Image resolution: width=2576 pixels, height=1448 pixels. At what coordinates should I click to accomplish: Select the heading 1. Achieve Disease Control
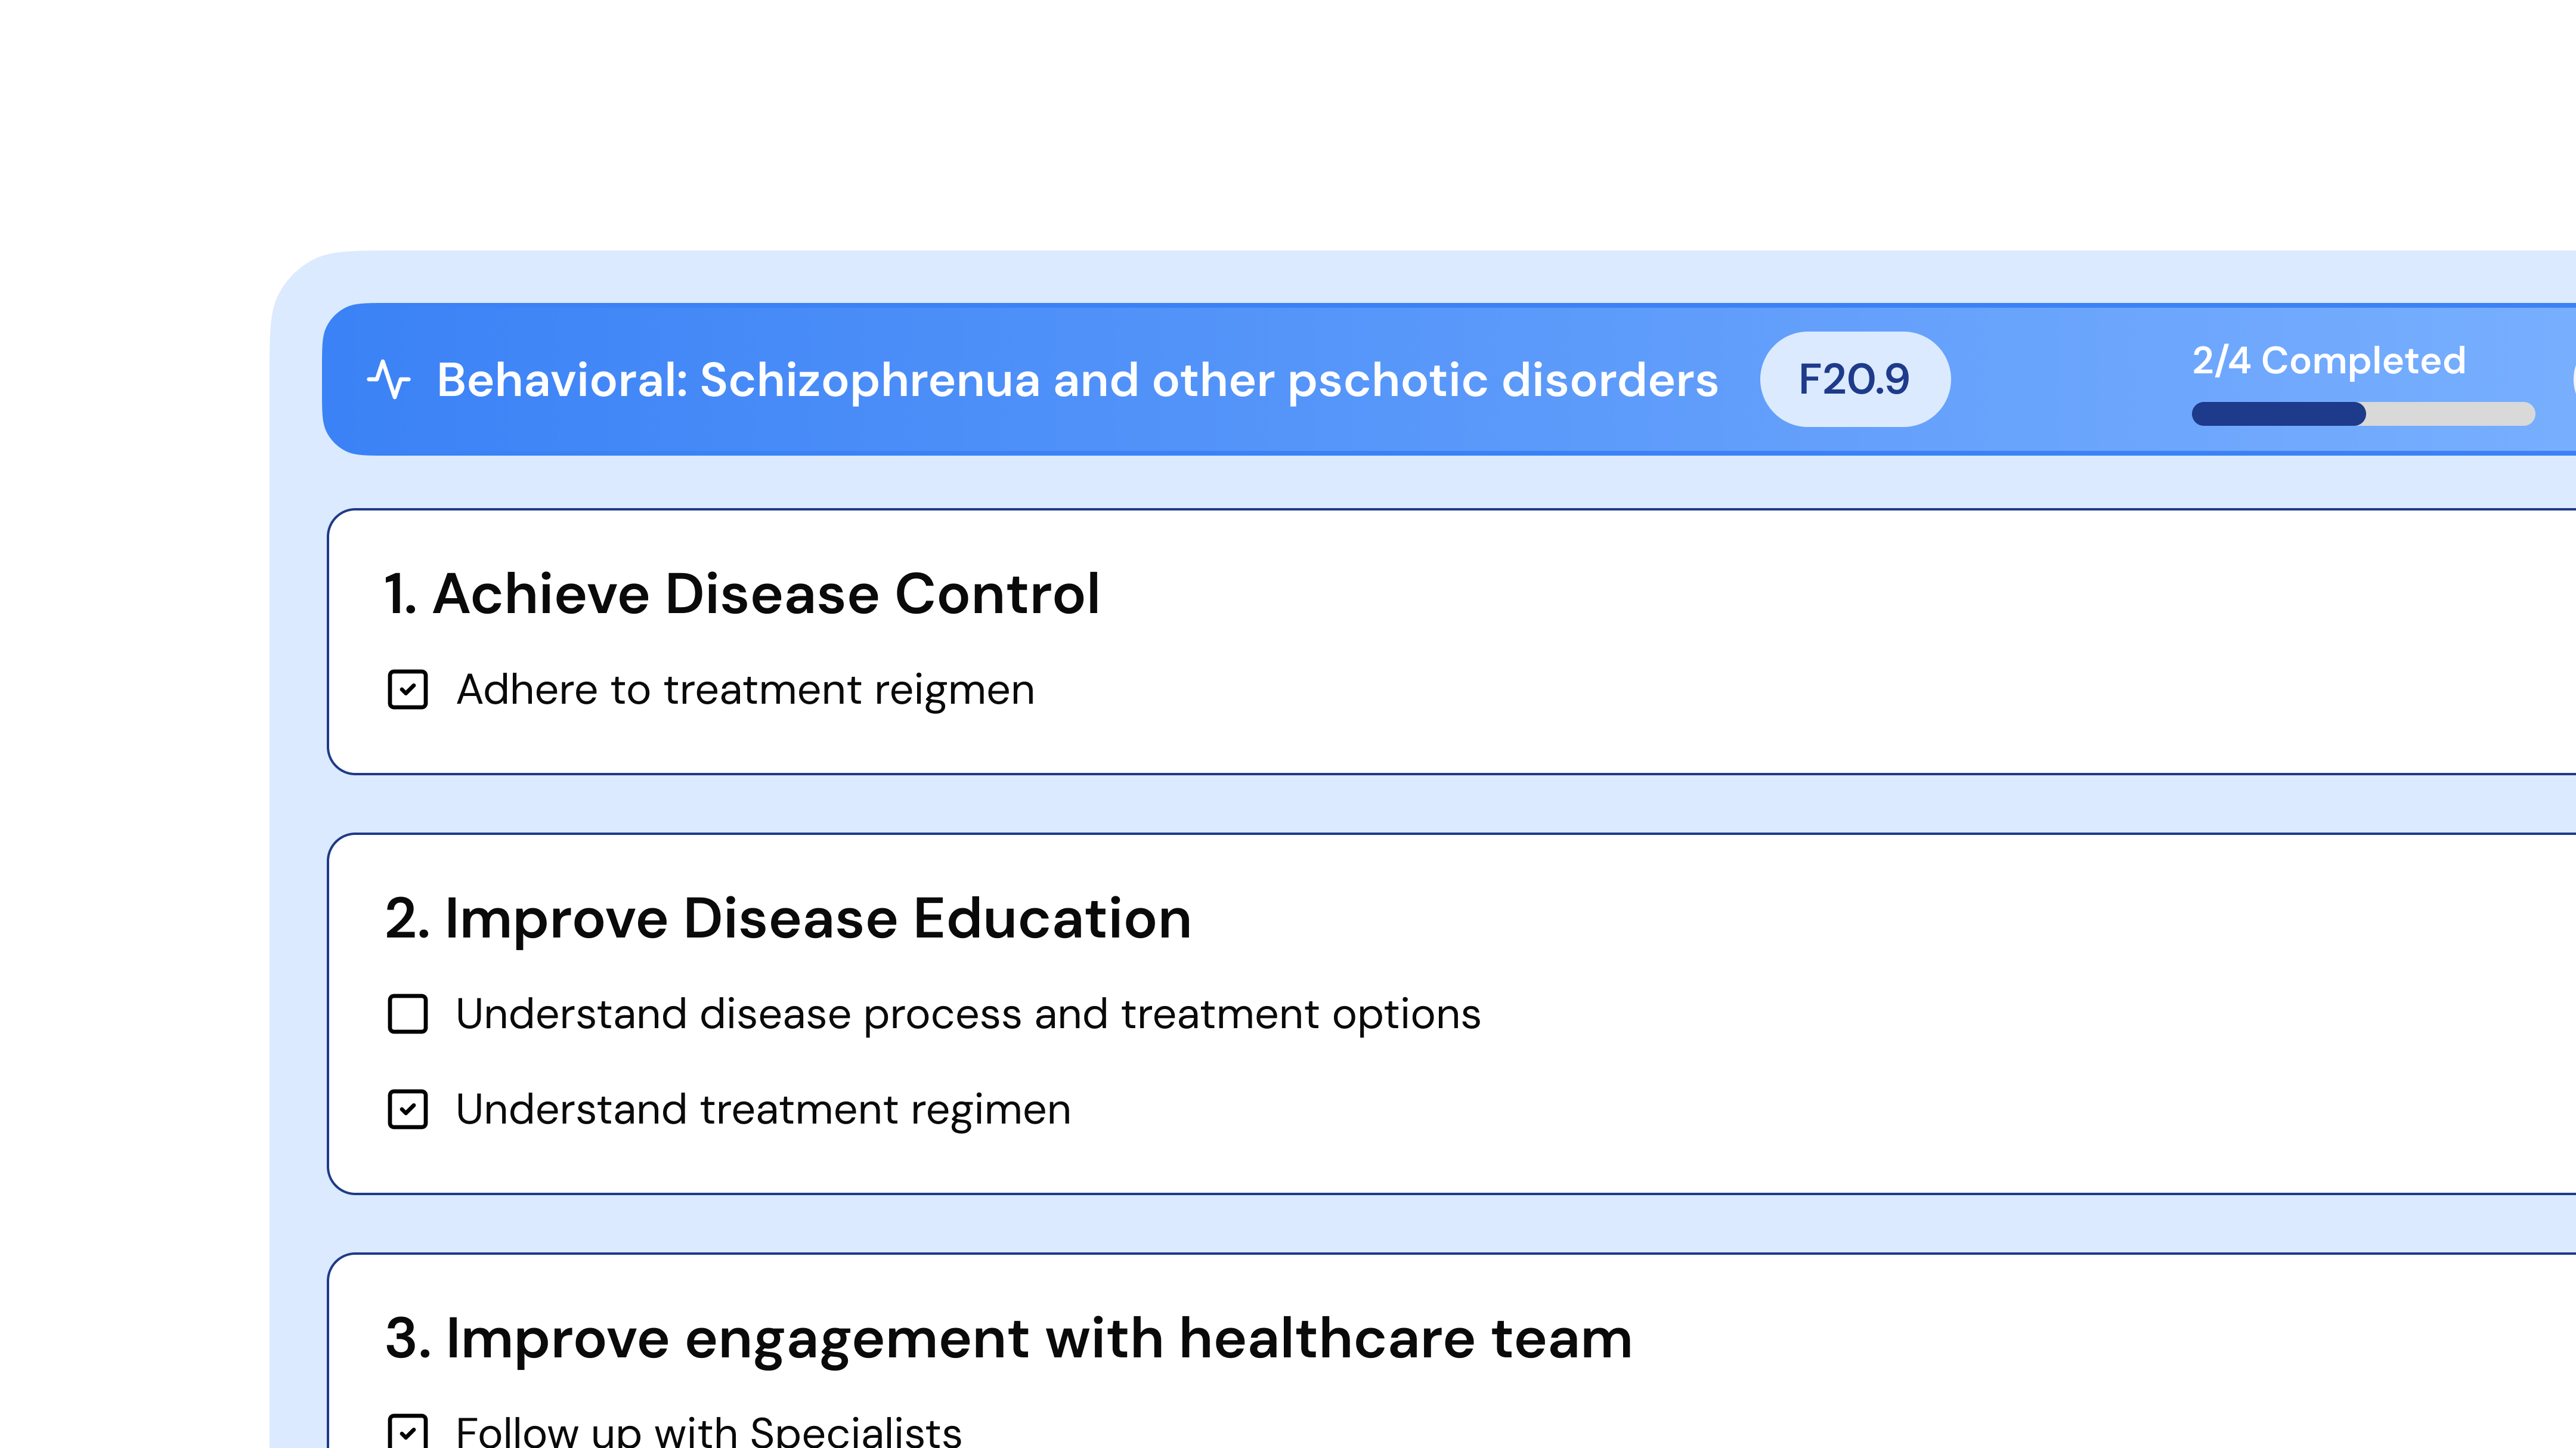pyautogui.click(x=743, y=594)
